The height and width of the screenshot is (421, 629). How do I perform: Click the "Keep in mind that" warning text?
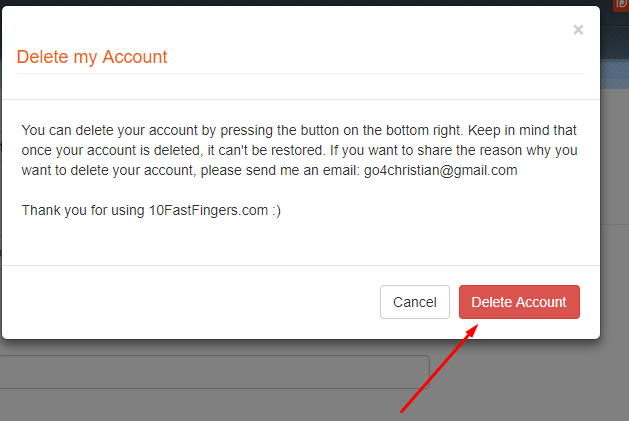tap(522, 130)
